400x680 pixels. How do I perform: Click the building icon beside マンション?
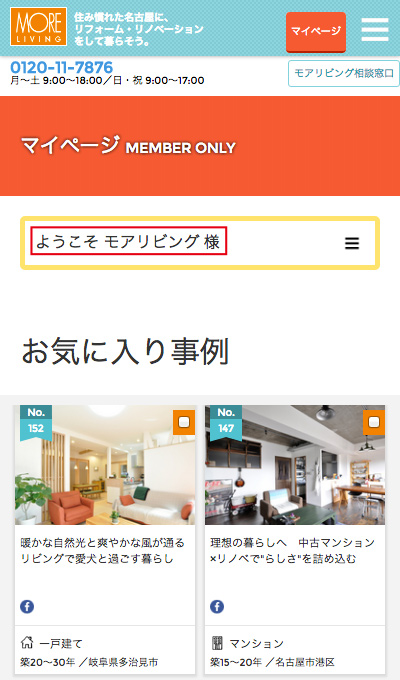[x=217, y=643]
